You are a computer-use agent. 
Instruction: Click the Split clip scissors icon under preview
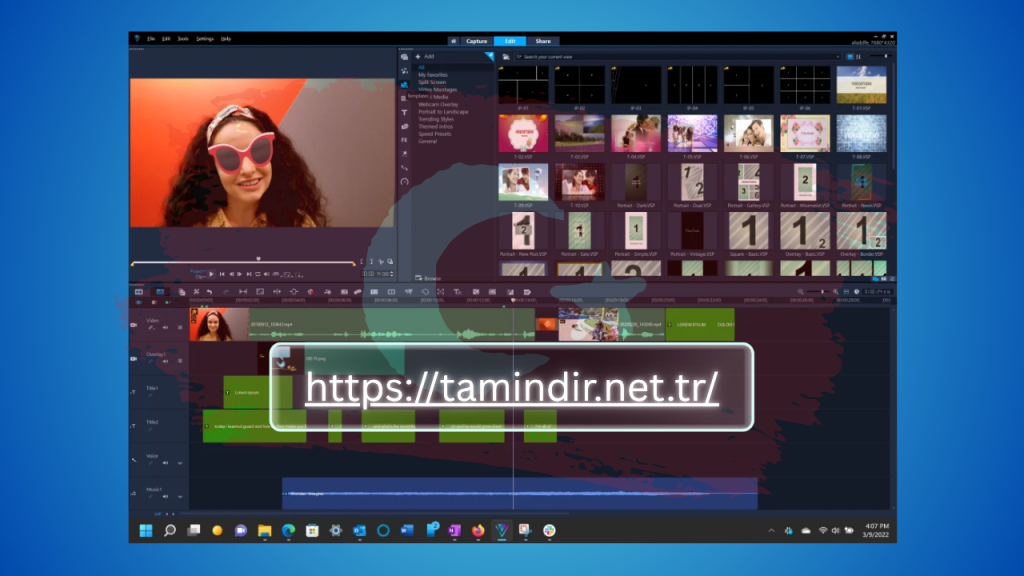(381, 262)
